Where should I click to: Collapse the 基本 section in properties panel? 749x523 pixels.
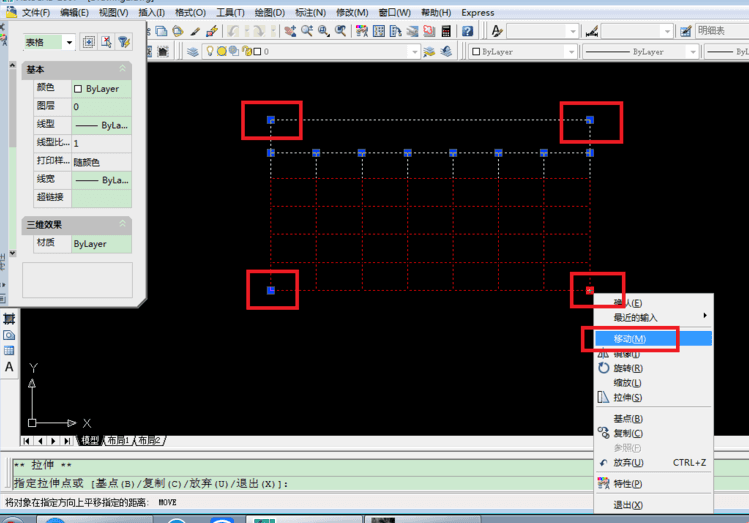point(122,69)
